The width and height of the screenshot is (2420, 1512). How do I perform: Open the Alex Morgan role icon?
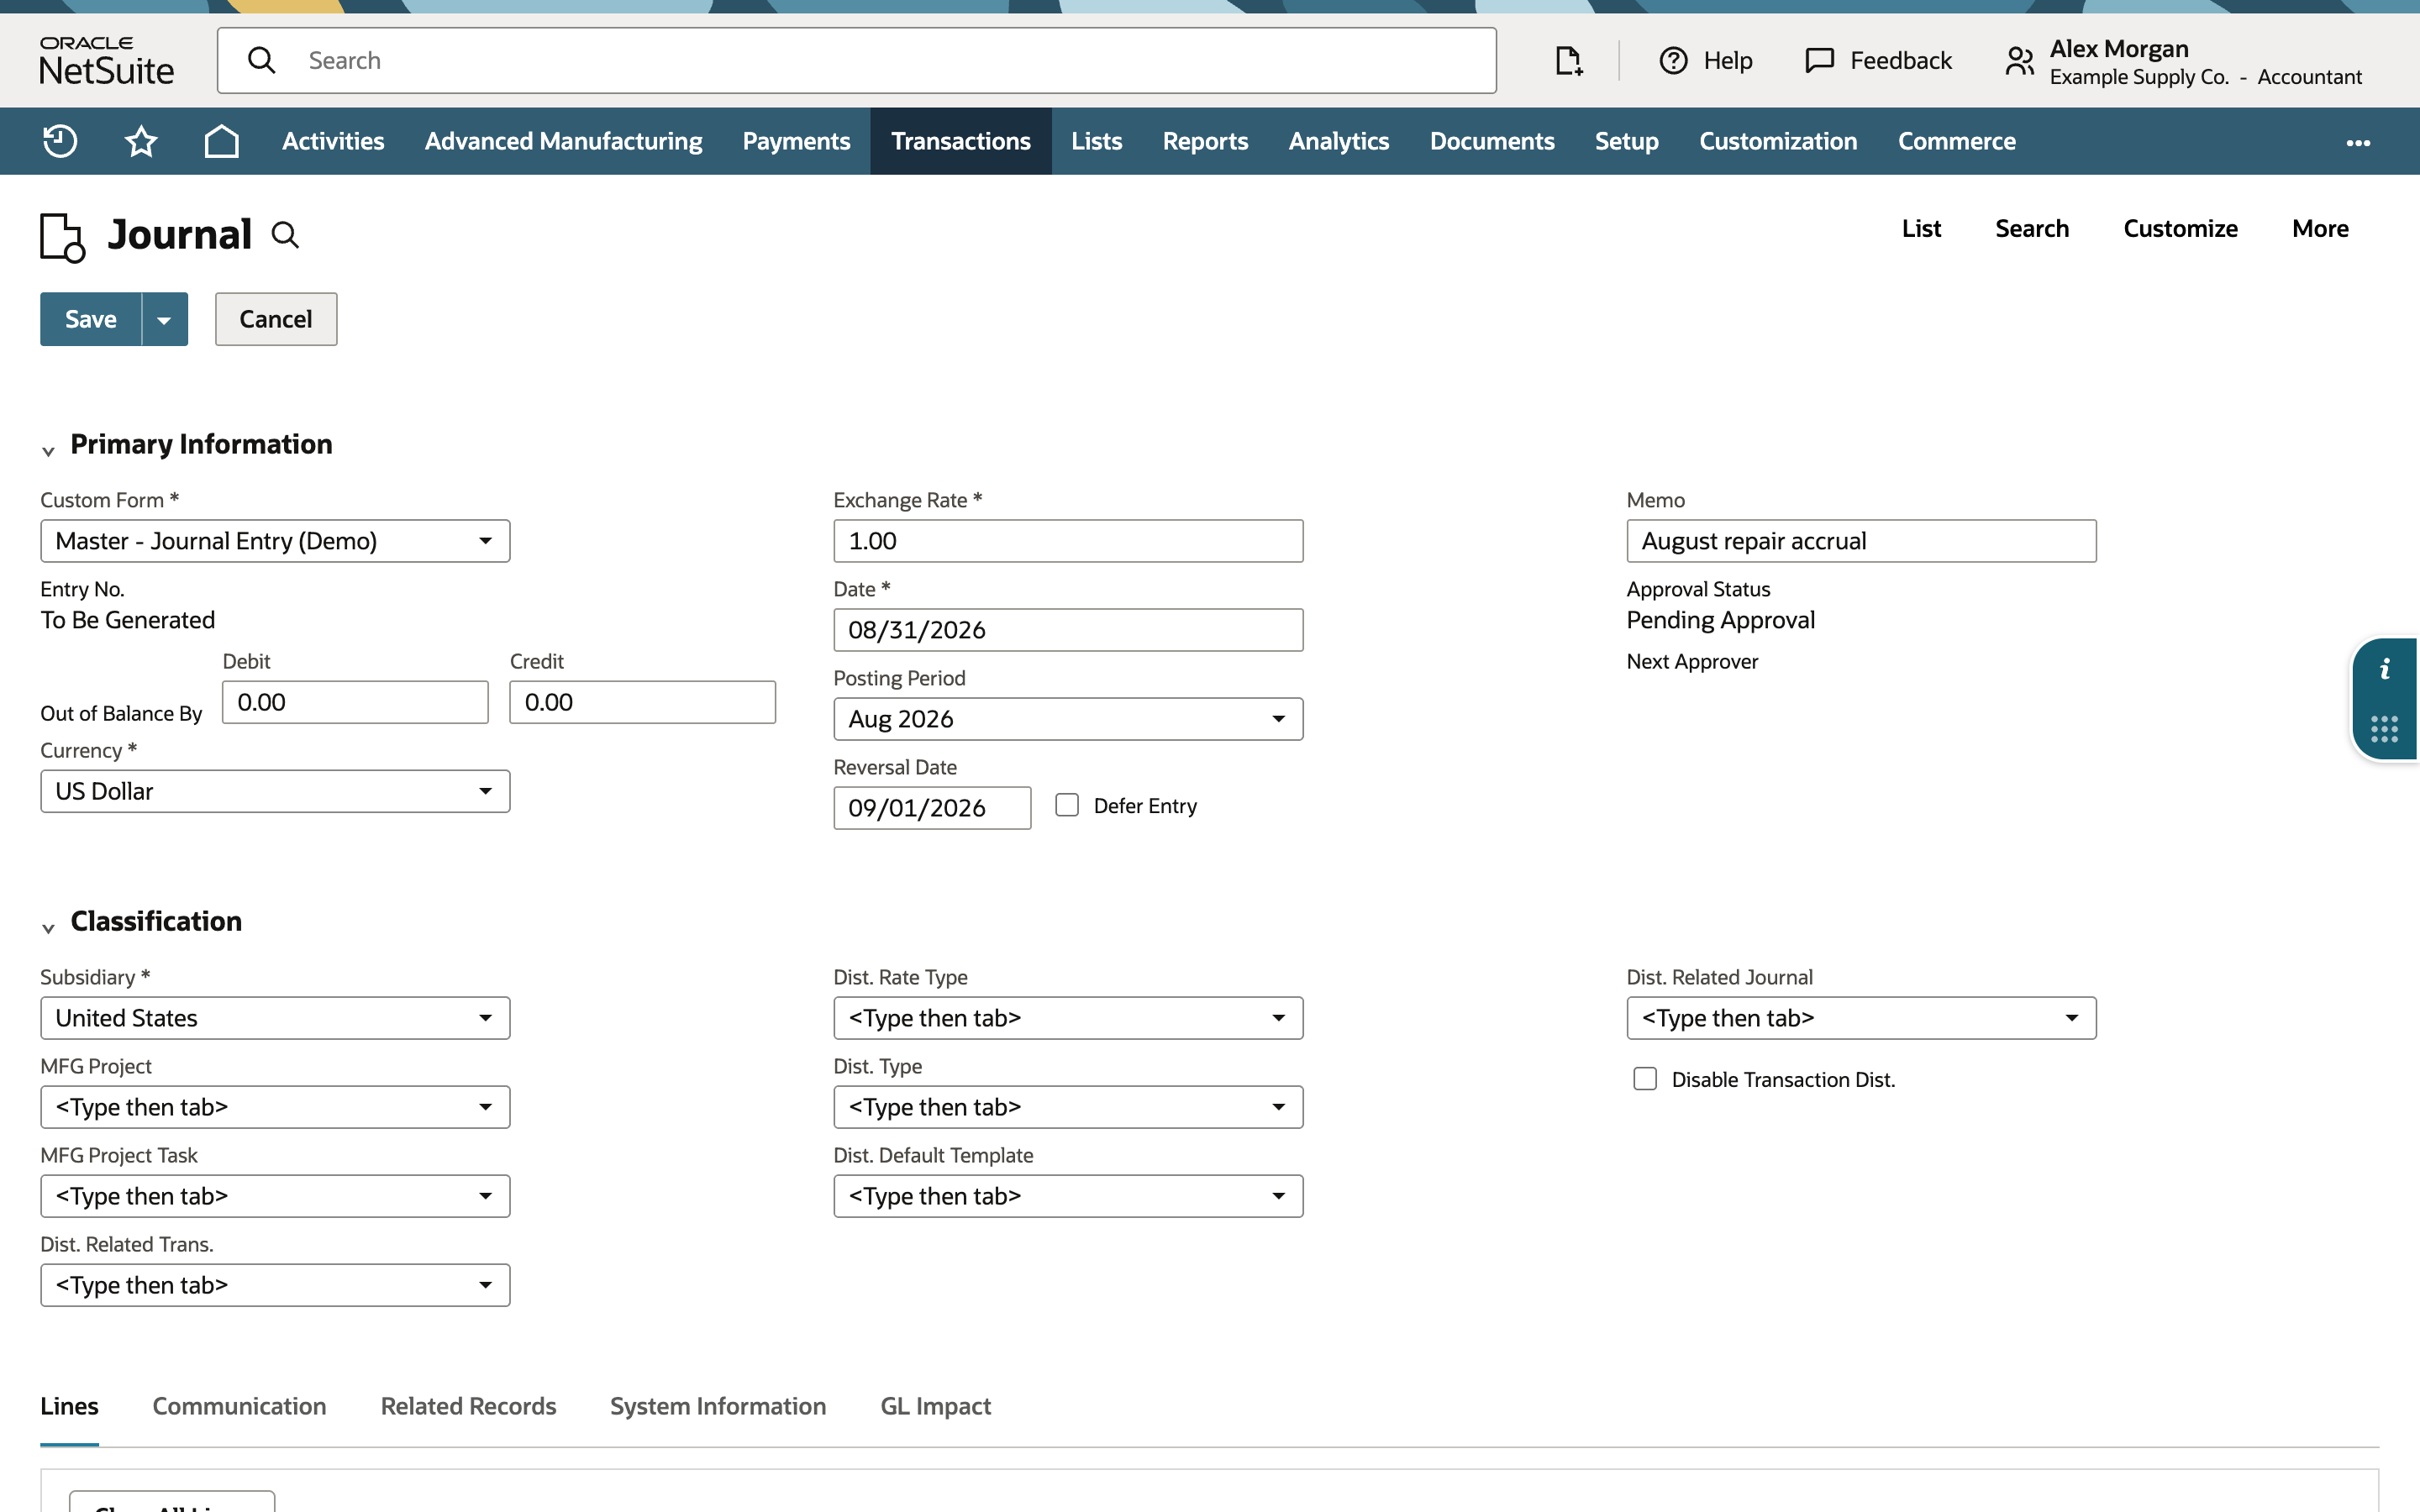pos(2019,61)
